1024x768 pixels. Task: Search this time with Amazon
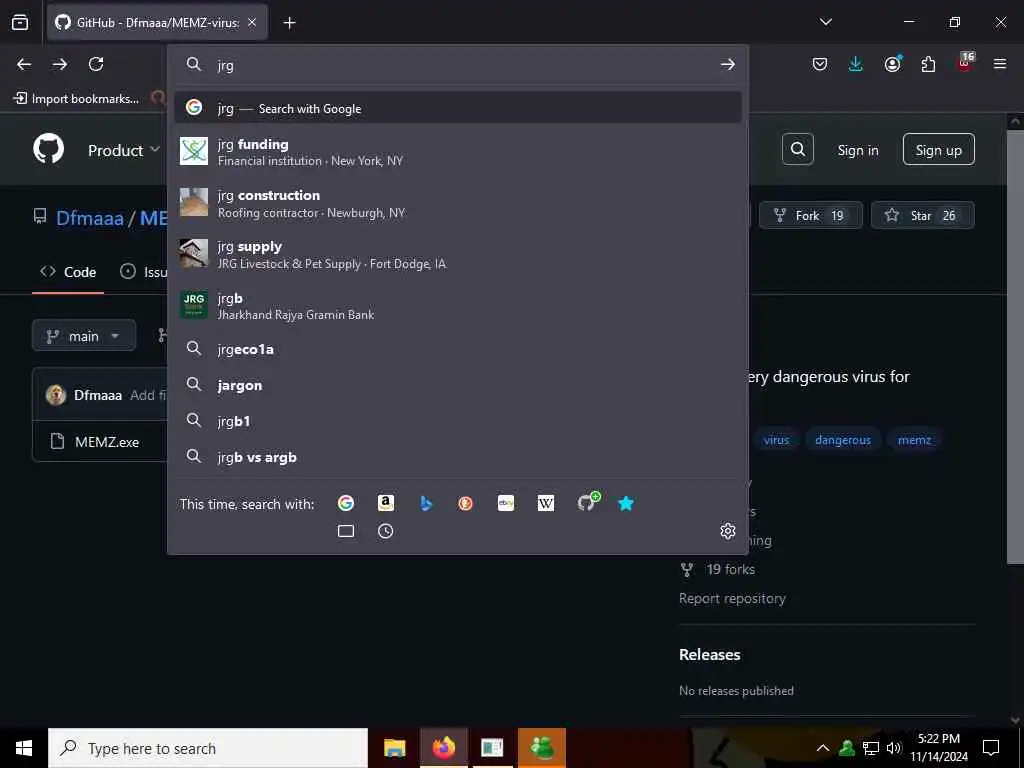pos(386,503)
